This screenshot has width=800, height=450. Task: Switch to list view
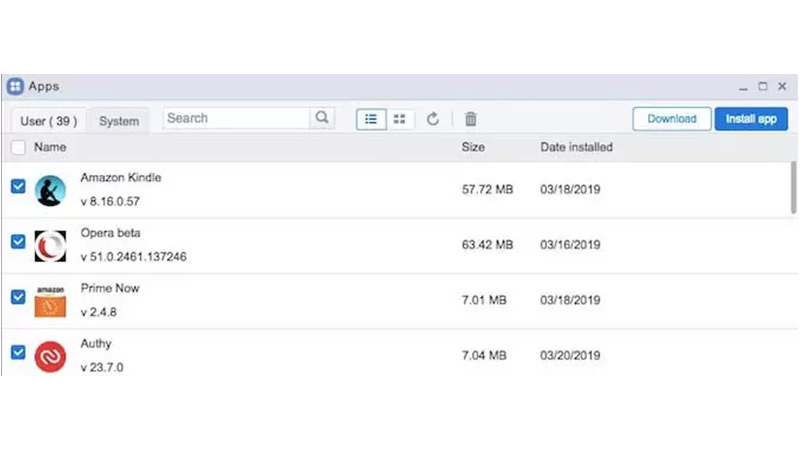pyautogui.click(x=371, y=119)
